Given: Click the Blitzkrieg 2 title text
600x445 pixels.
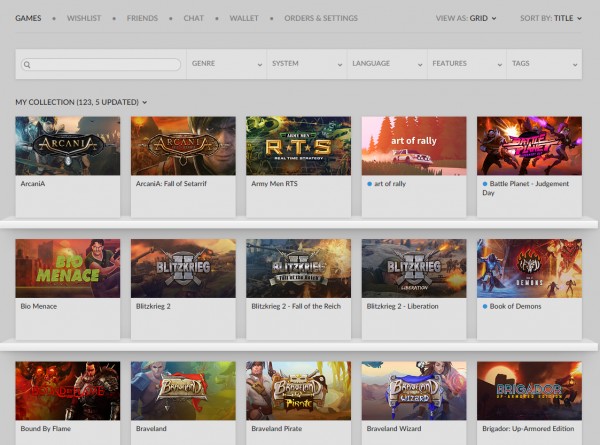Looking at the screenshot, I should coord(153,306).
